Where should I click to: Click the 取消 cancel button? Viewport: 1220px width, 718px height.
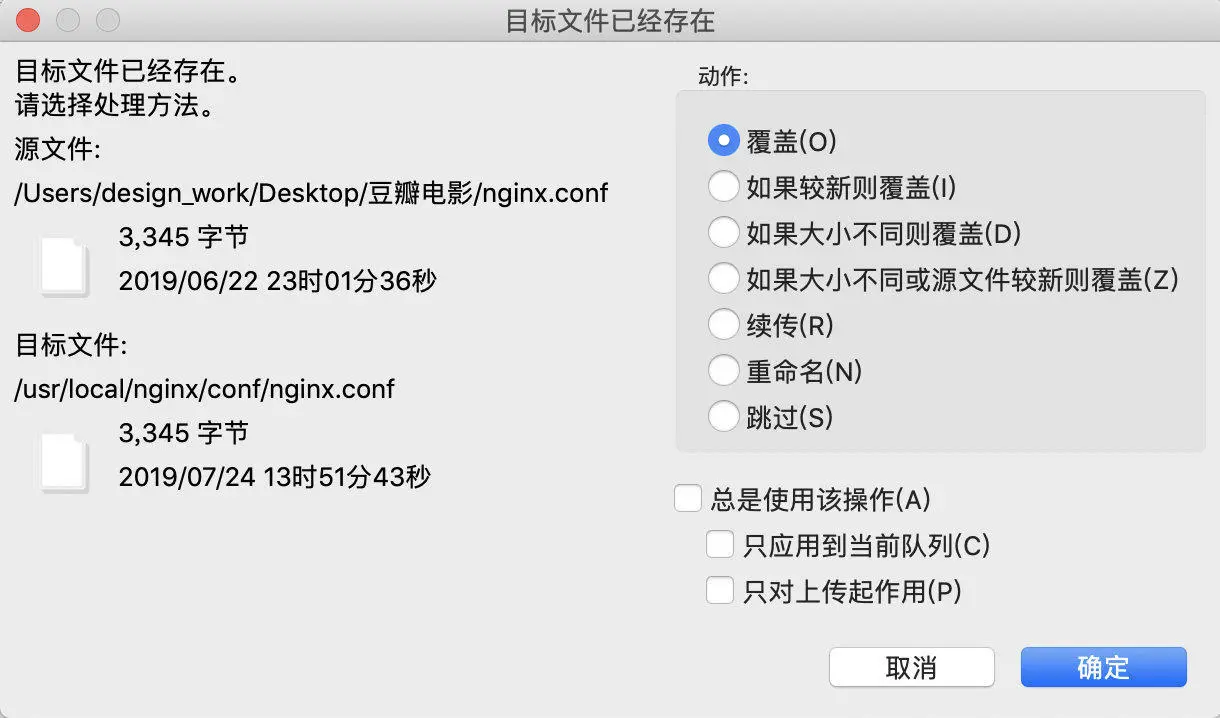click(x=912, y=667)
